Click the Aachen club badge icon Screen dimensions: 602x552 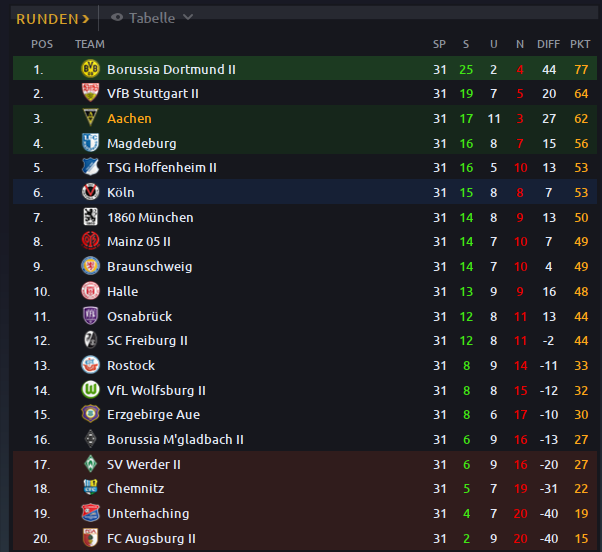(91, 117)
